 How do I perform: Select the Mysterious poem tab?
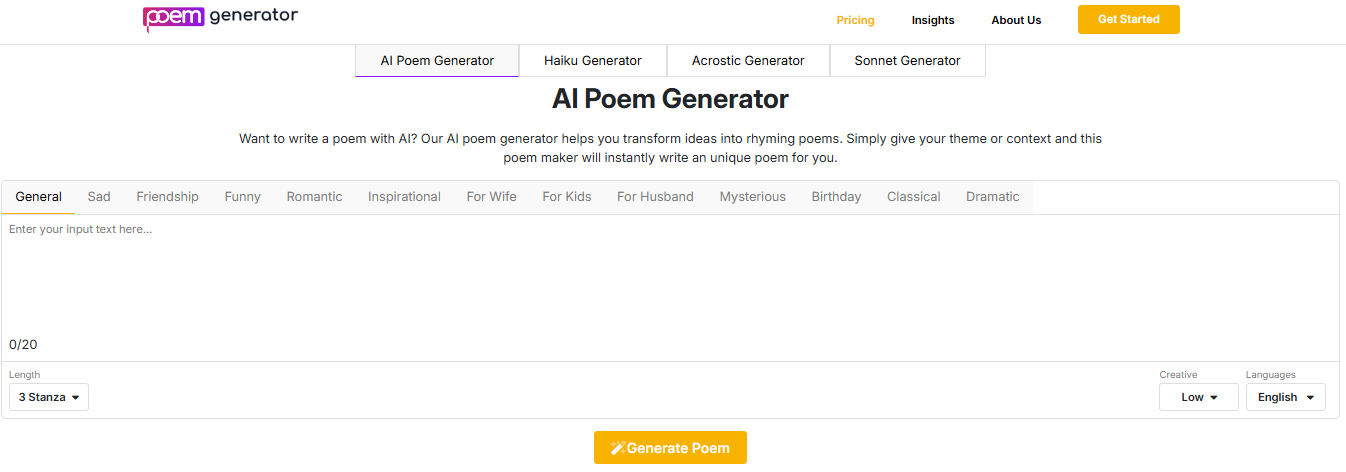(753, 197)
